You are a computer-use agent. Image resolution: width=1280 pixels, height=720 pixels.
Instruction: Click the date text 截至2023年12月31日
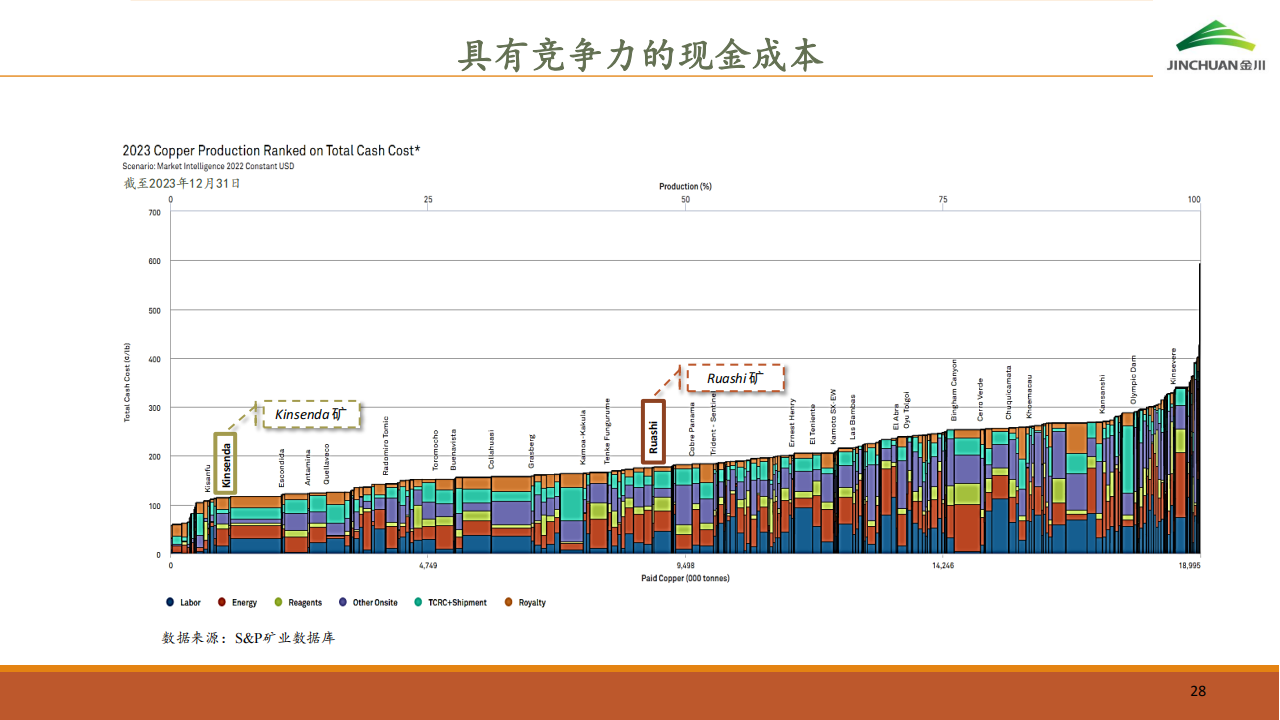[x=183, y=184]
